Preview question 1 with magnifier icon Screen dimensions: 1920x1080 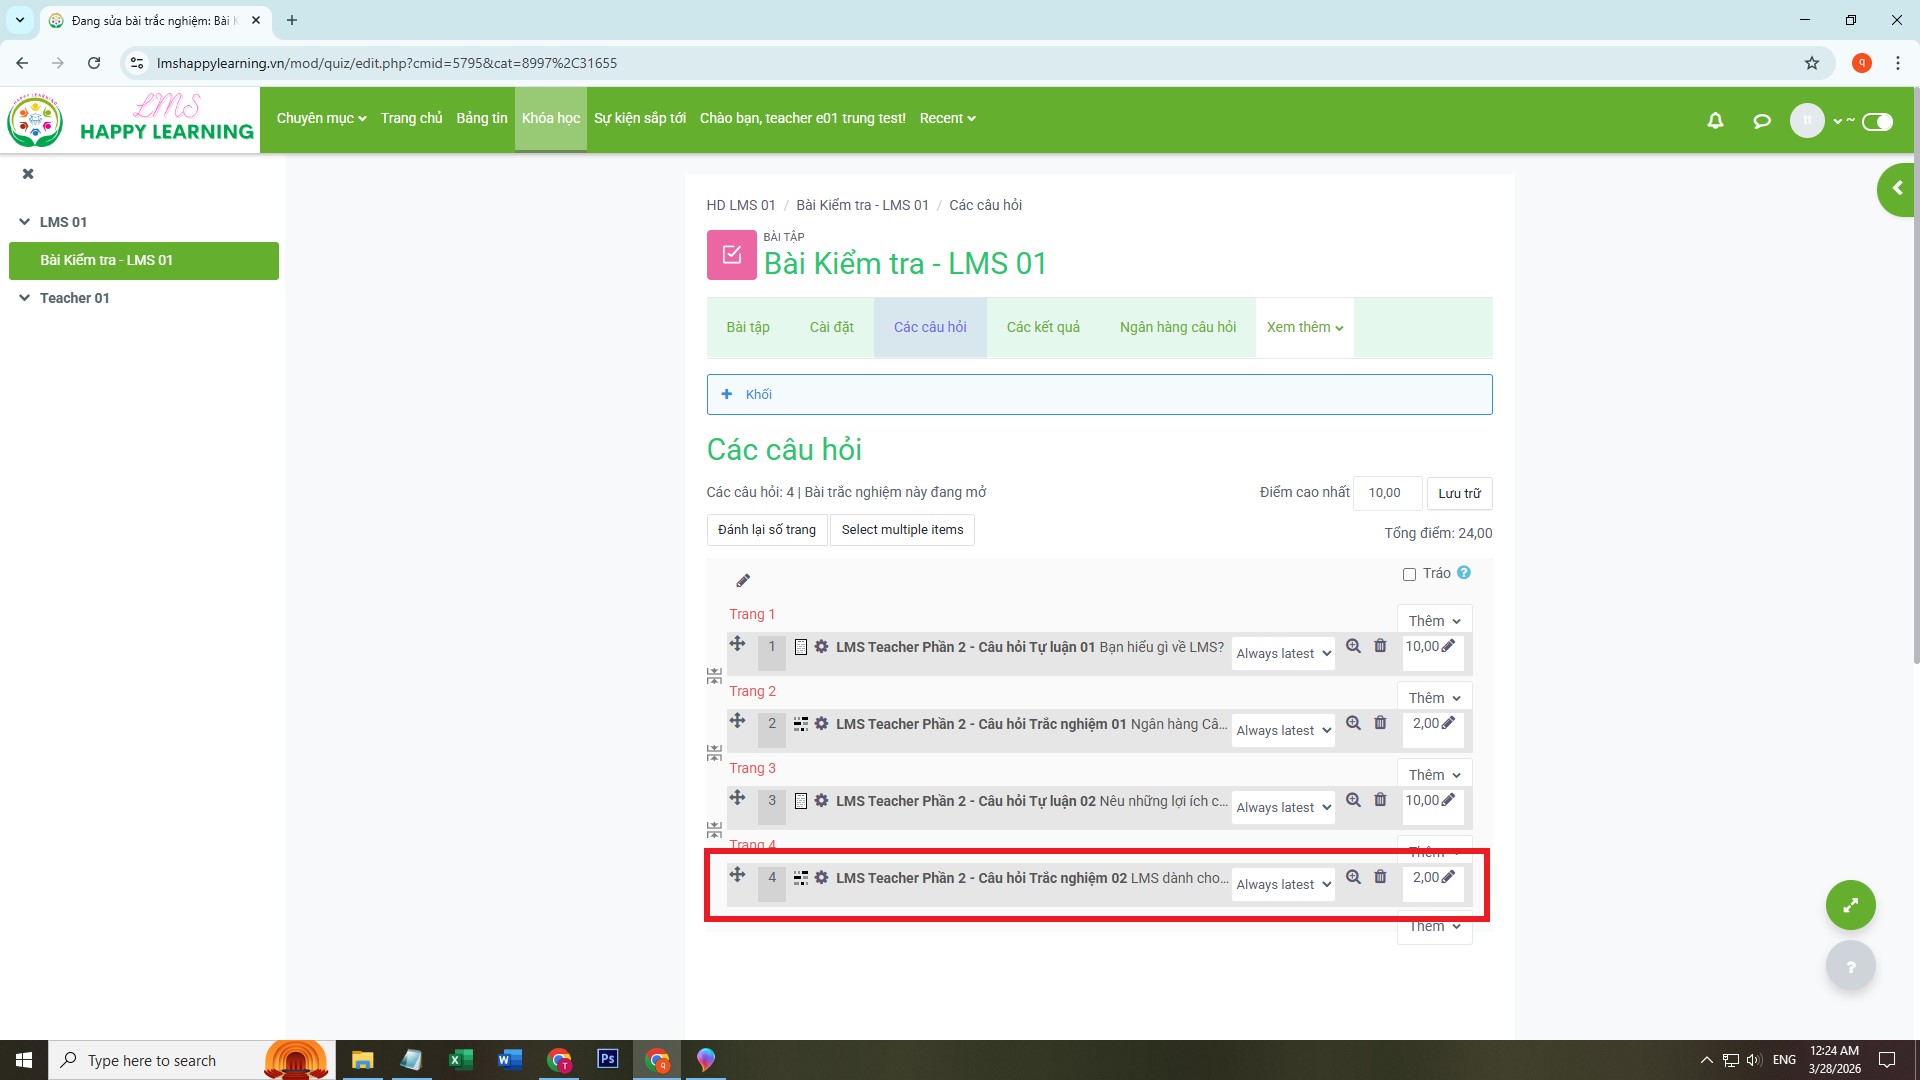click(x=1353, y=646)
